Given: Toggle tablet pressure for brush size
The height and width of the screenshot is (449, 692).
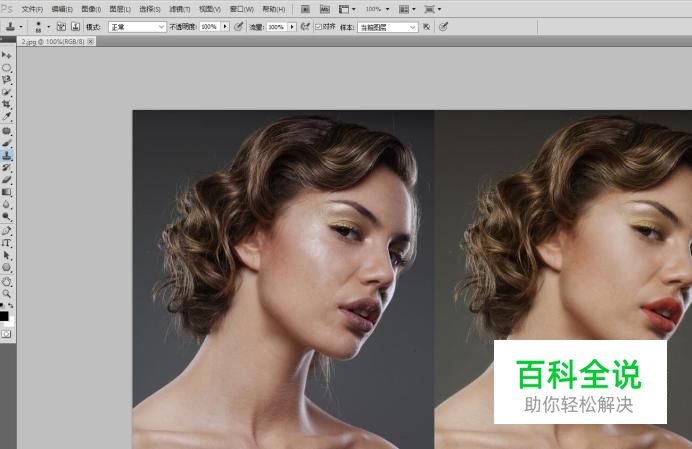Looking at the screenshot, I should 444,27.
